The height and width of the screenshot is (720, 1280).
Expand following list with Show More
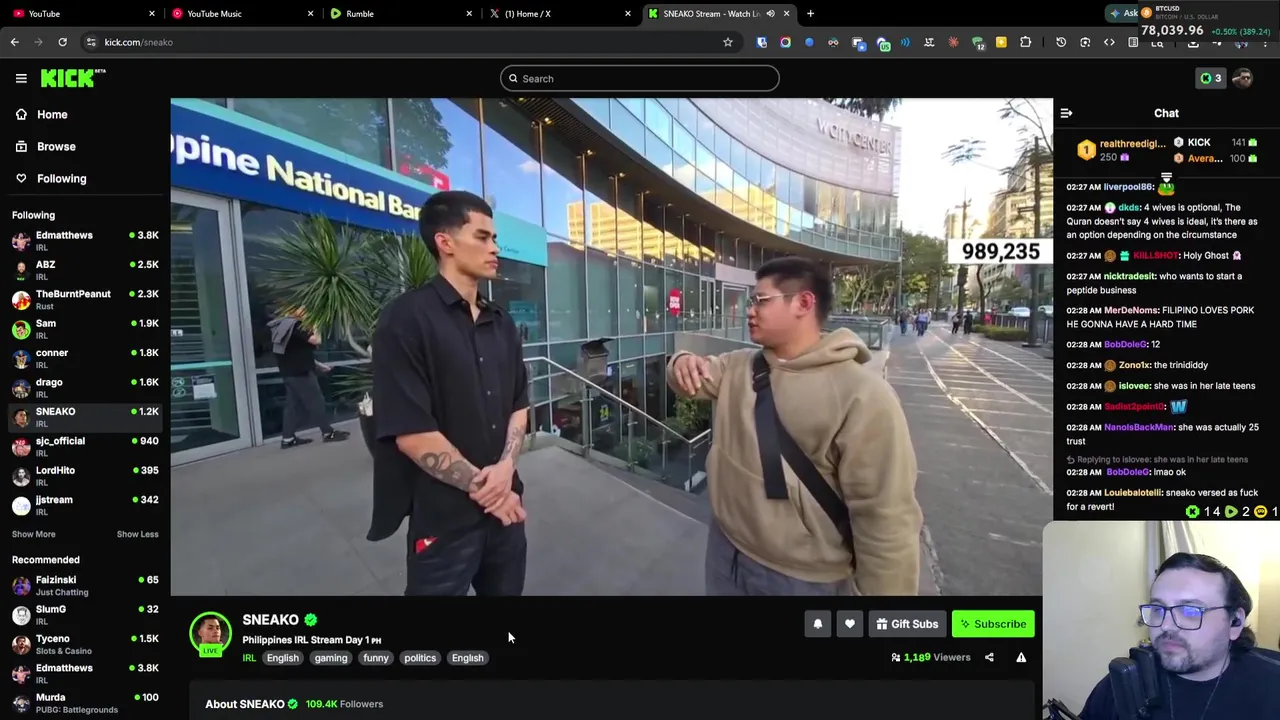pos(33,534)
